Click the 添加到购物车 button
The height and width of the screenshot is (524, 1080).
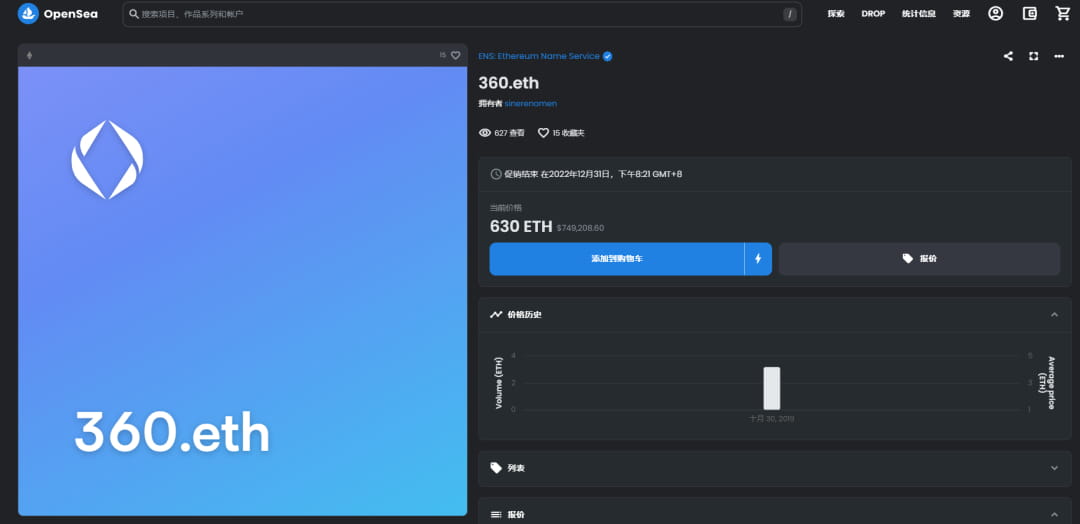click(617, 259)
